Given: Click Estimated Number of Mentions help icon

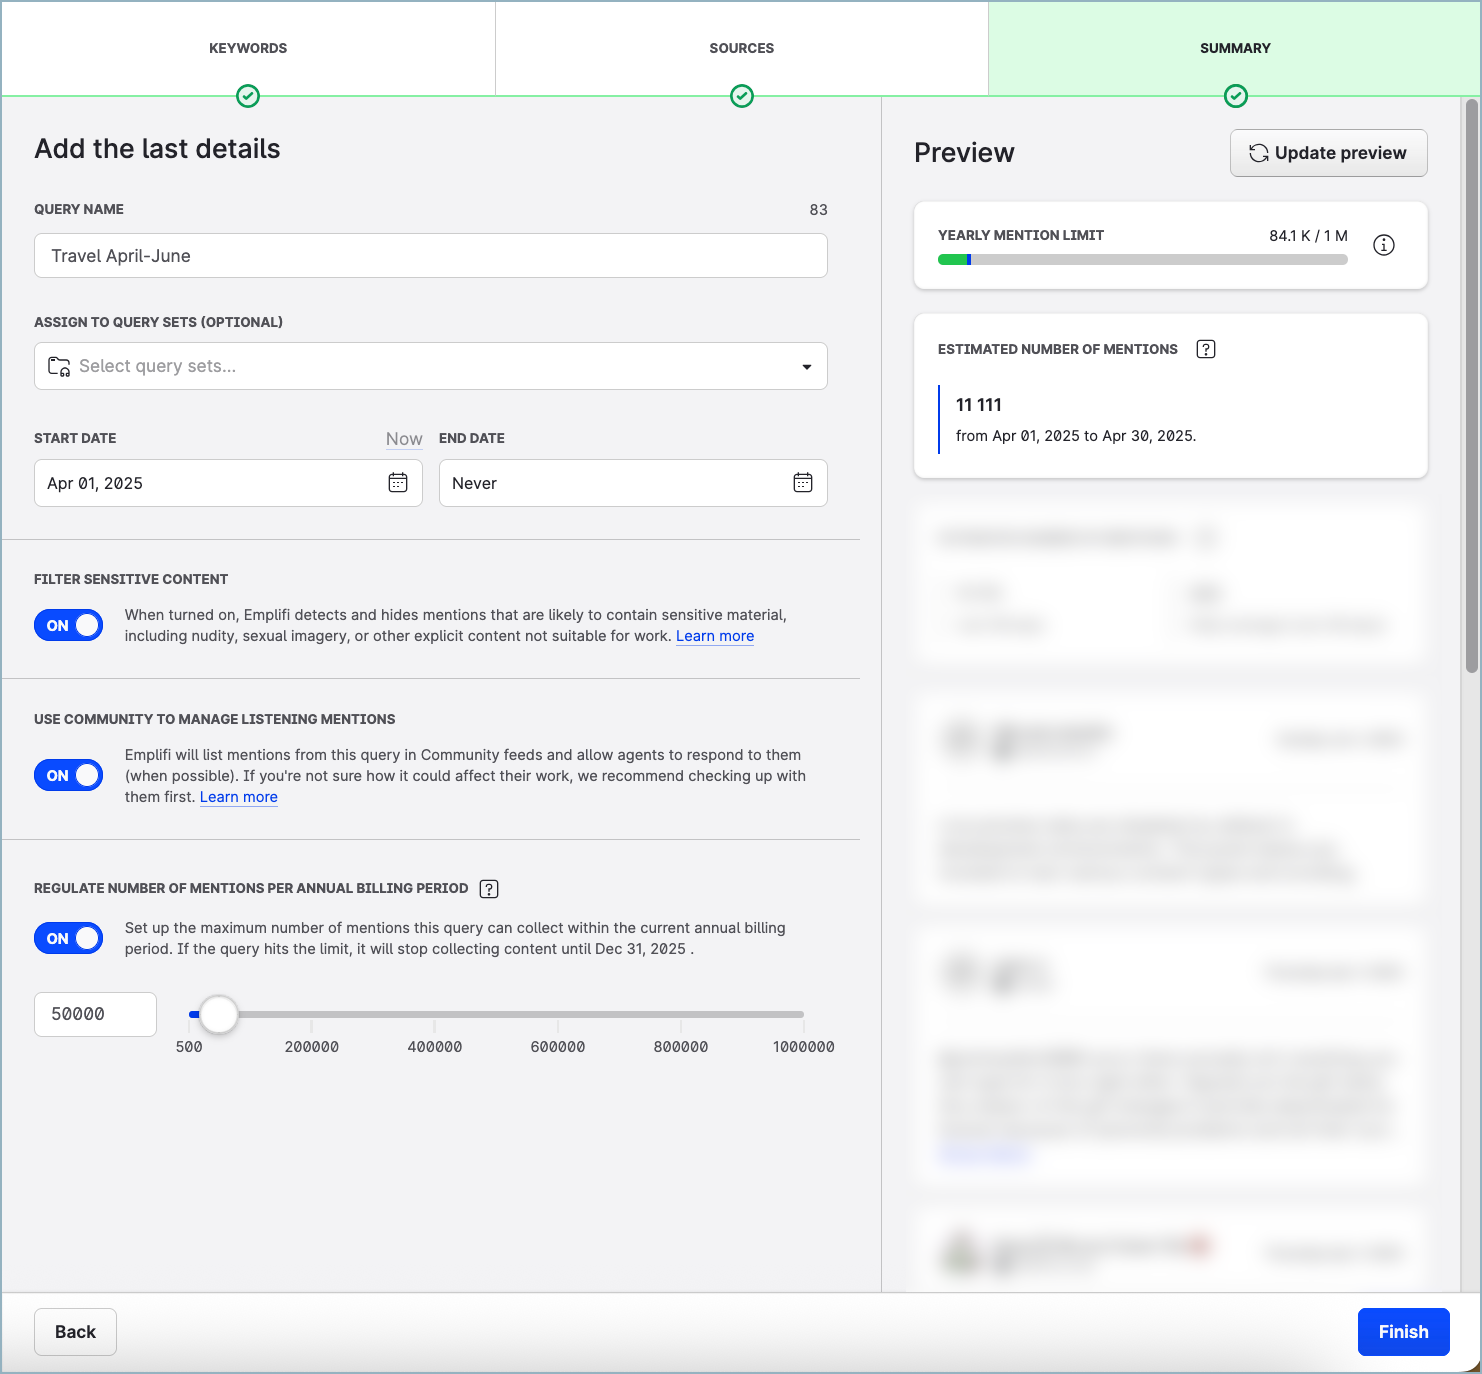Looking at the screenshot, I should pos(1206,349).
